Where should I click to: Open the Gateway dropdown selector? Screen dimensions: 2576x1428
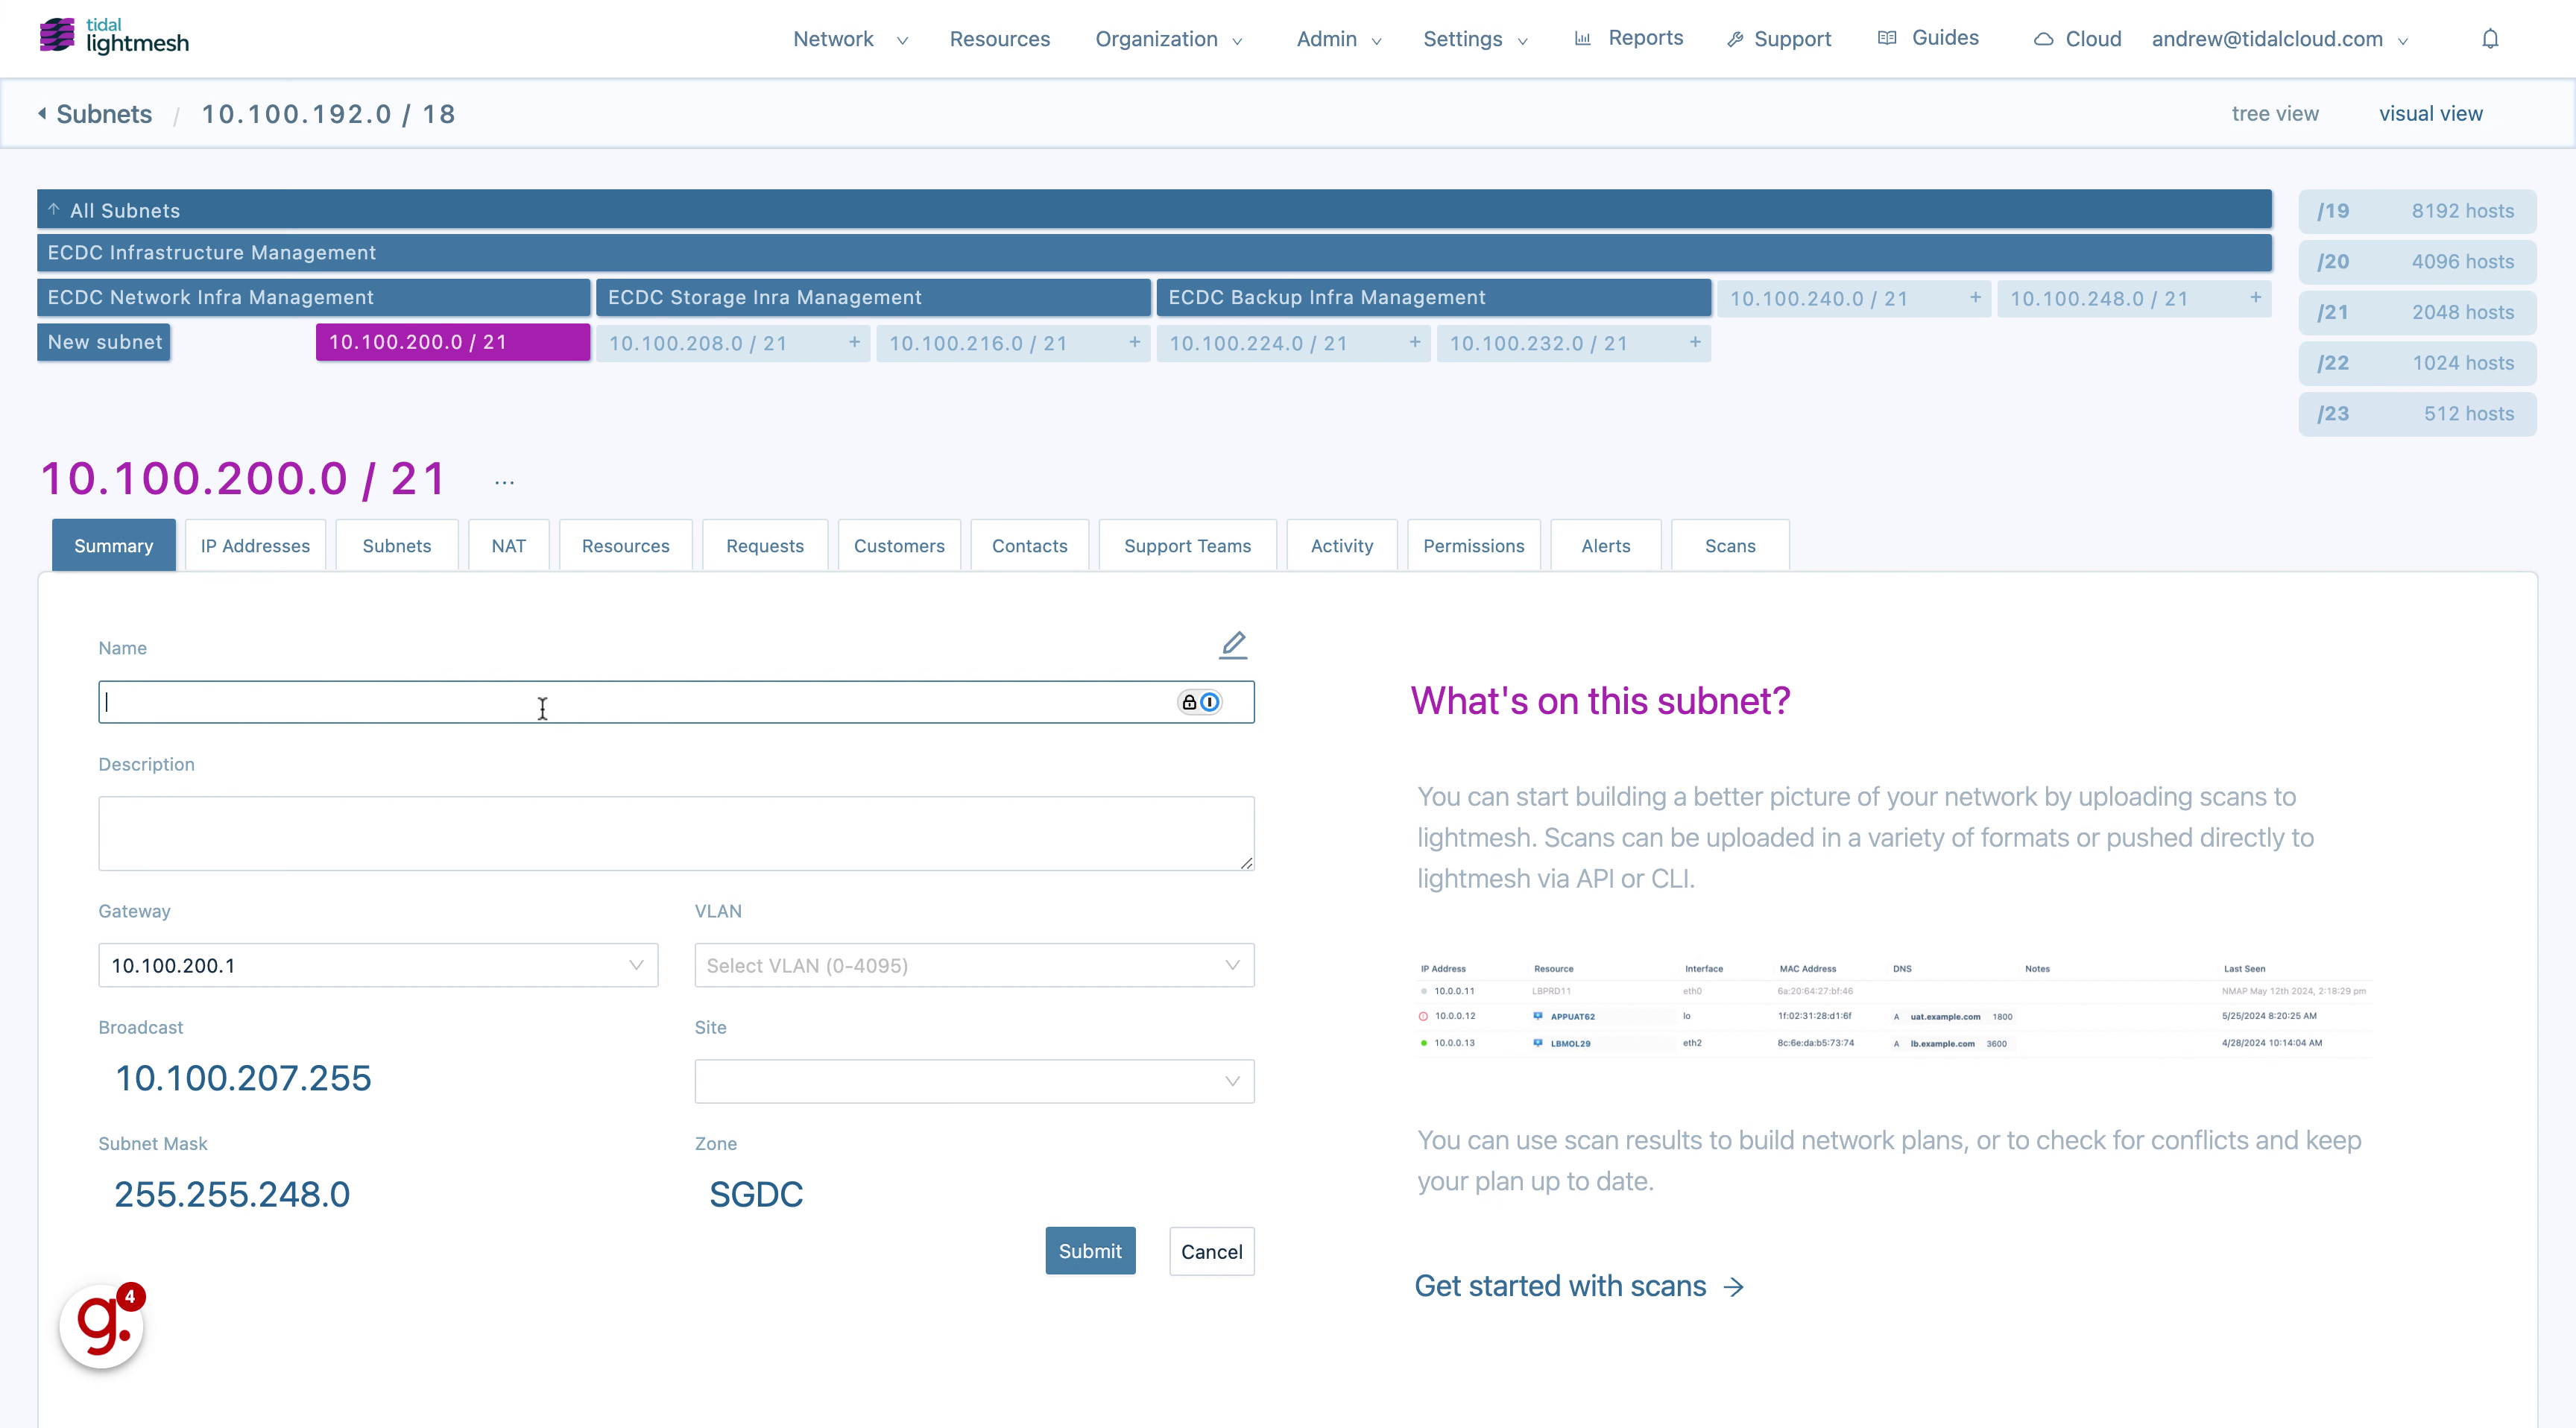(376, 964)
